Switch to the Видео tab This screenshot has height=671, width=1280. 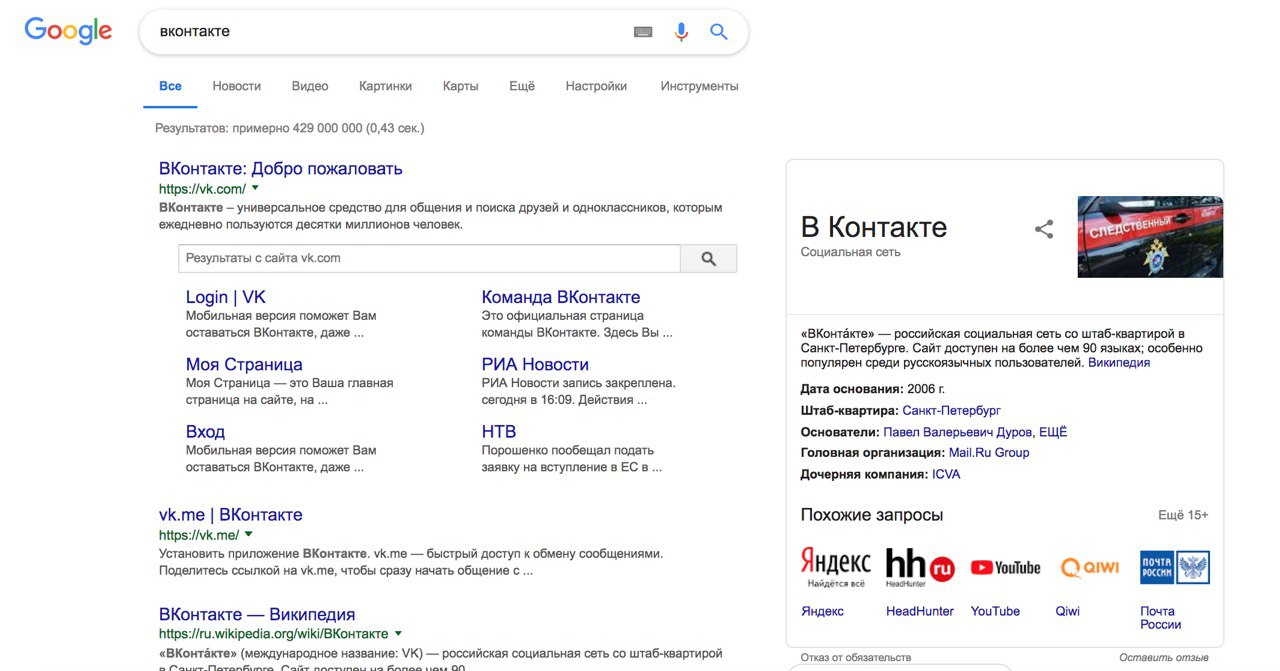tap(310, 86)
